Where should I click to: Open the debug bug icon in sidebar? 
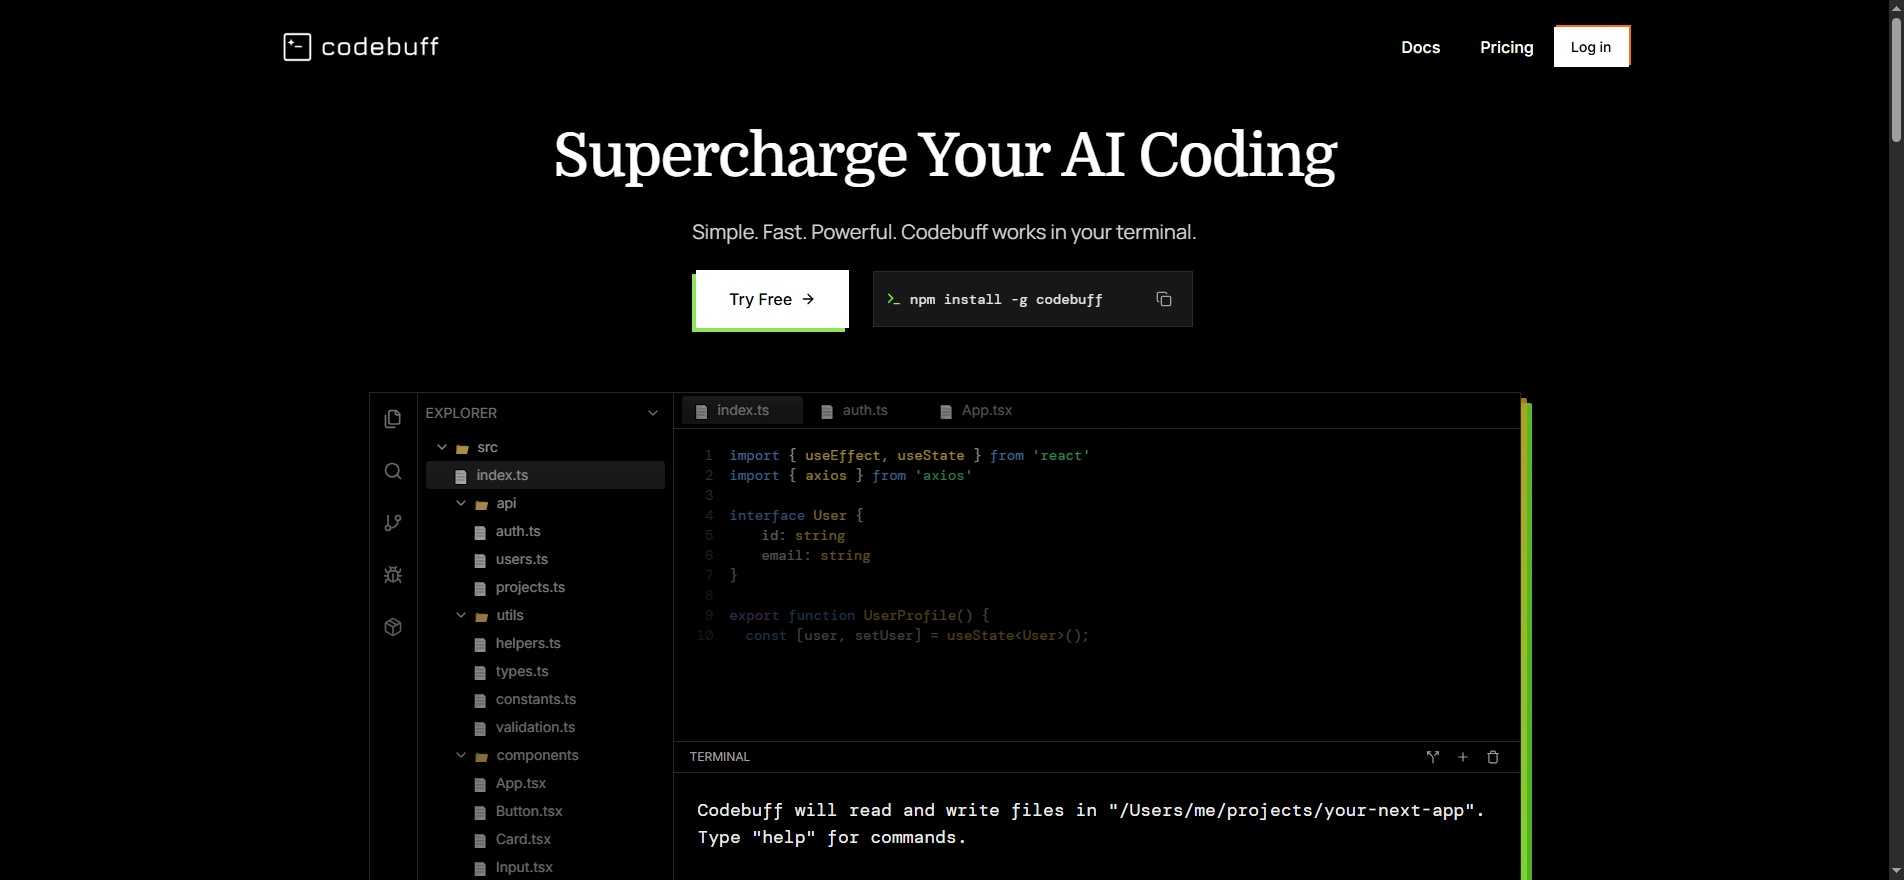point(393,575)
